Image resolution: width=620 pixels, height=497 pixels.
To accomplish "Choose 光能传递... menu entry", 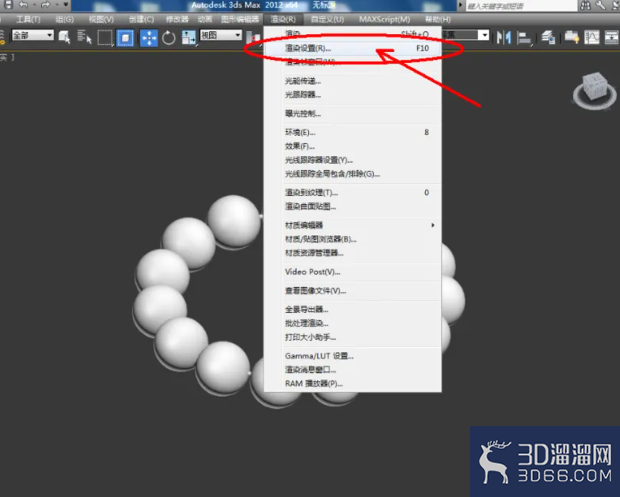I will pyautogui.click(x=353, y=81).
